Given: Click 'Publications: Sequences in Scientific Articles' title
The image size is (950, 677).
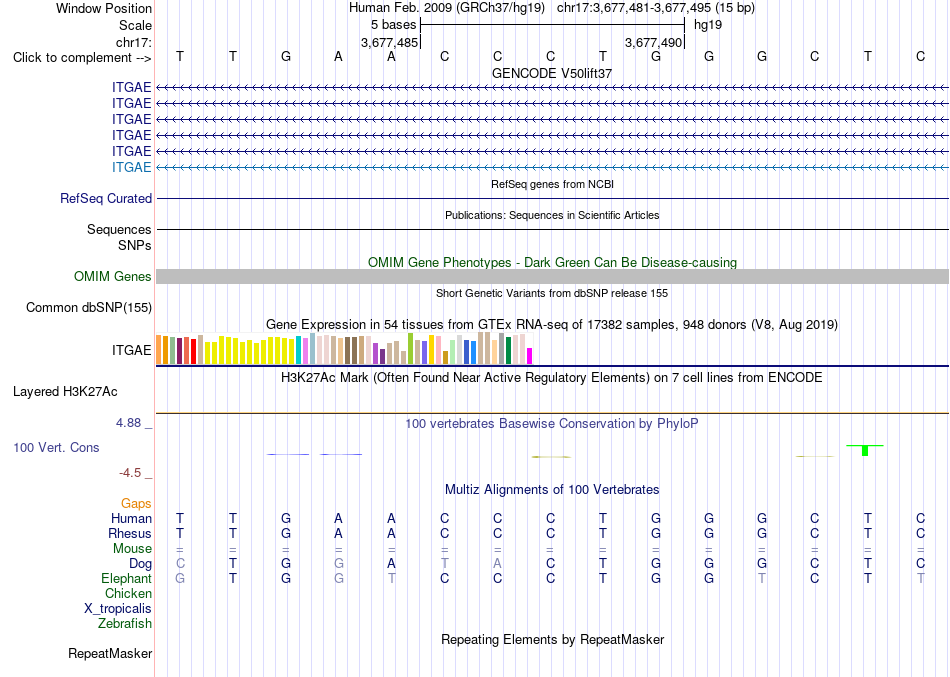Looking at the screenshot, I should point(552,215).
